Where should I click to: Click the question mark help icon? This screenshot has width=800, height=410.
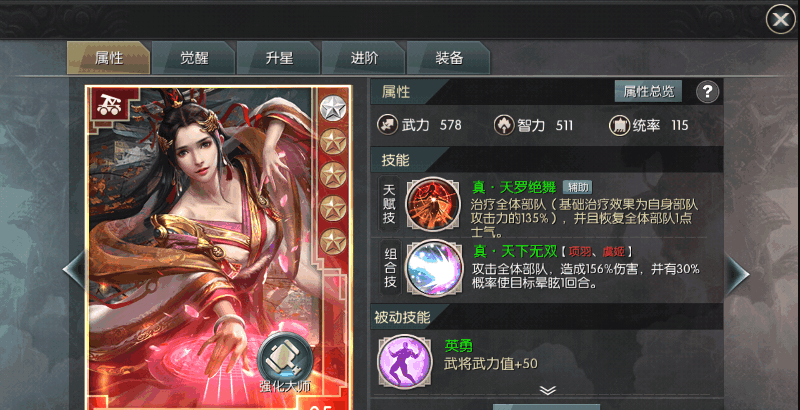[x=707, y=92]
